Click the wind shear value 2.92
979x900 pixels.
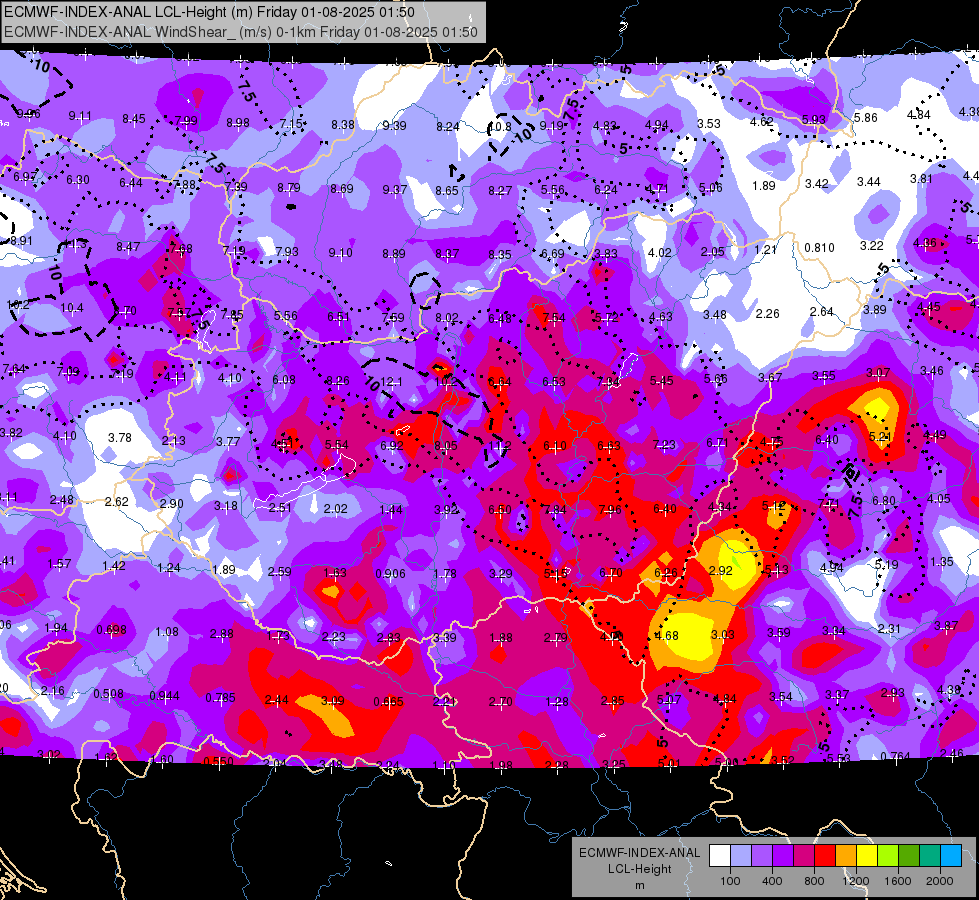(721, 570)
